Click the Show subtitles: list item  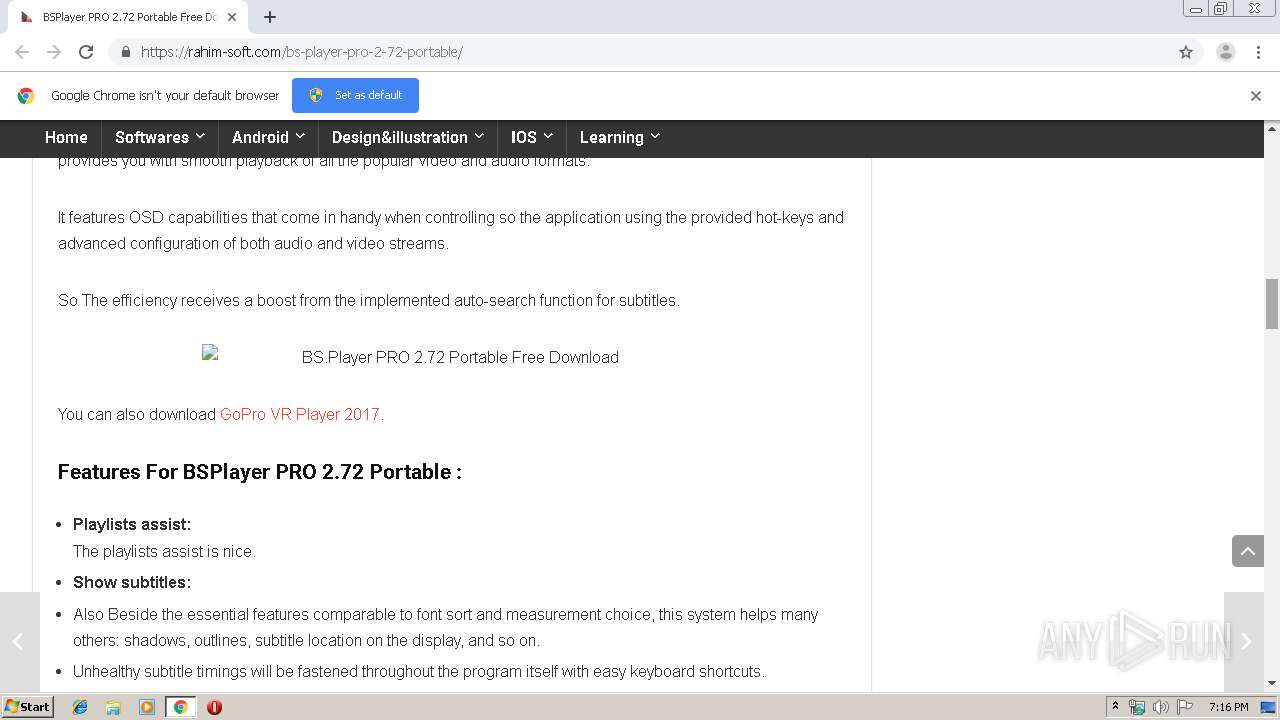pos(132,582)
